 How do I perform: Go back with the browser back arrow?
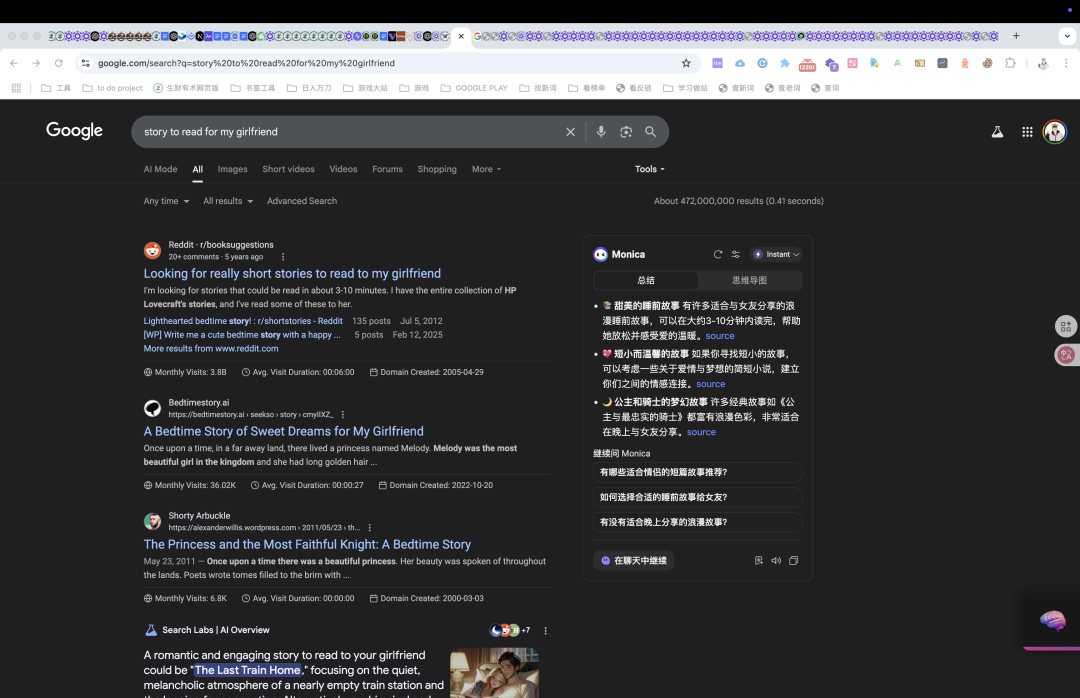click(x=14, y=63)
